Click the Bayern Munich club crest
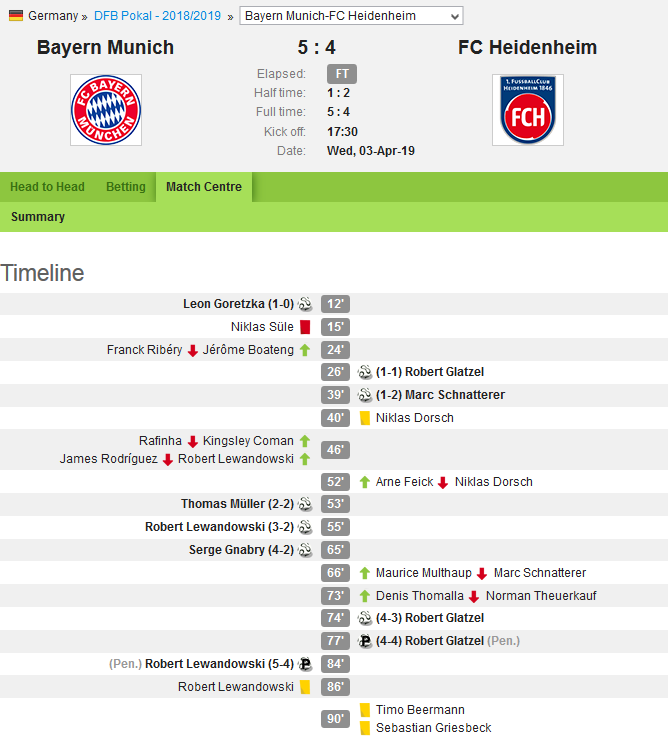Image resolution: width=668 pixels, height=747 pixels. point(106,110)
